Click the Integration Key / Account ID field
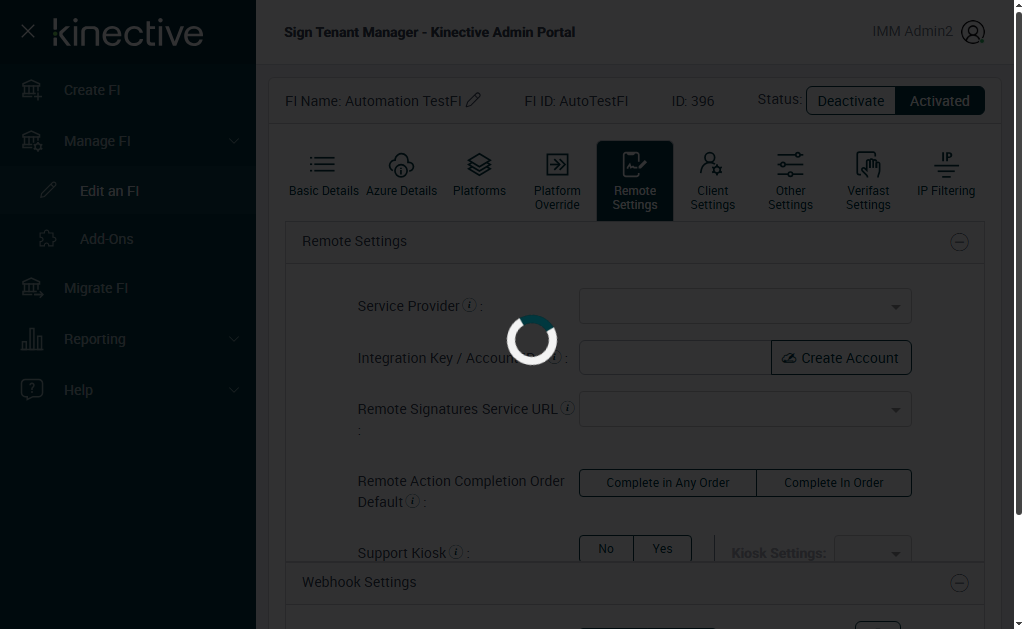The width and height of the screenshot is (1024, 629). point(675,358)
